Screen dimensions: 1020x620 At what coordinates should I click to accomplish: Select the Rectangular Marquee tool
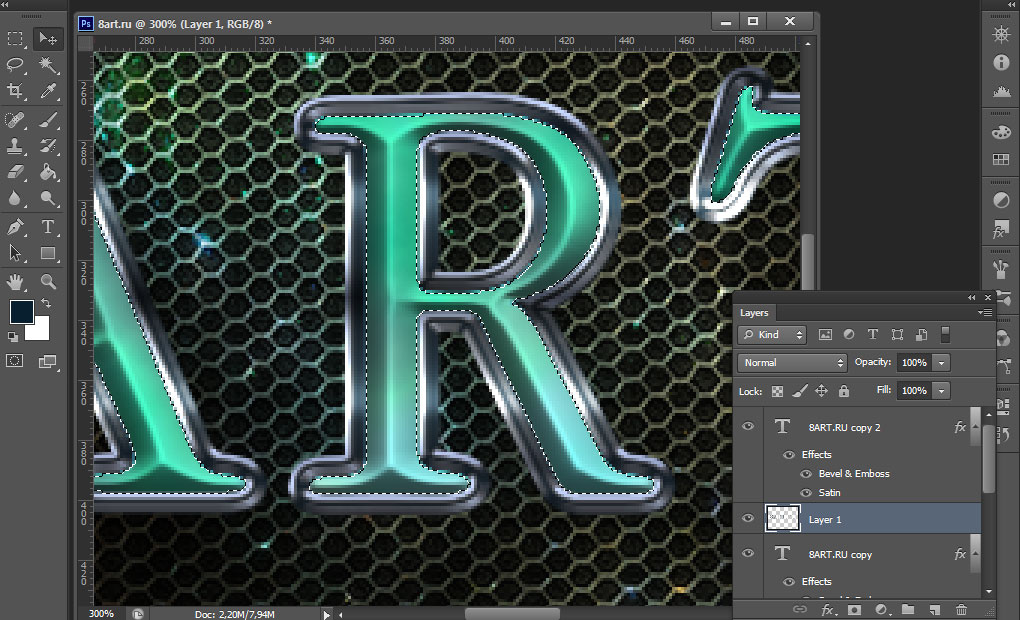click(15, 39)
